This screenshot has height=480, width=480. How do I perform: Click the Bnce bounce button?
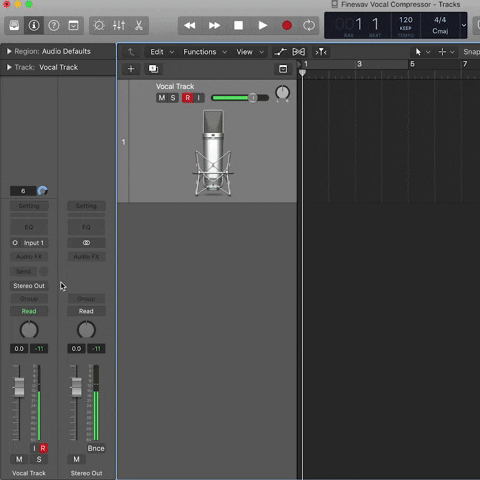[x=96, y=449]
